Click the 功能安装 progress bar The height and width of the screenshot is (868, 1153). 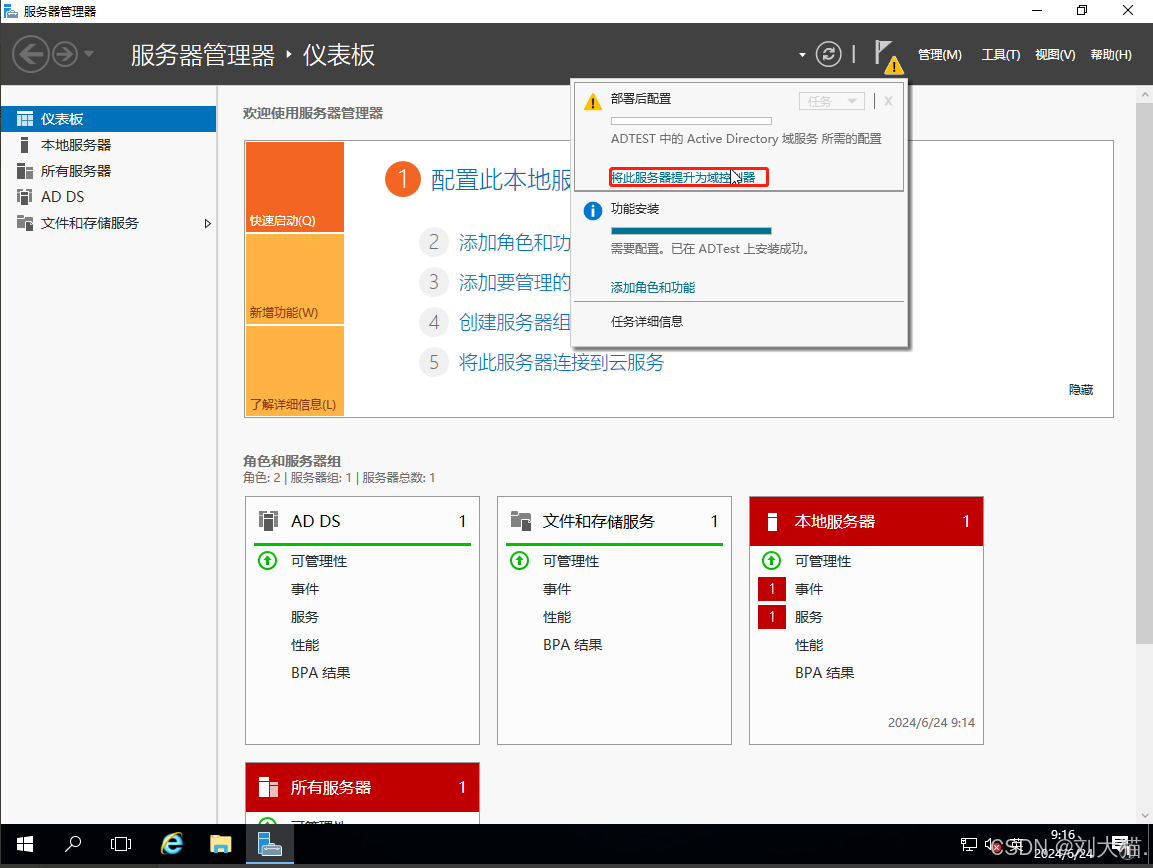(x=691, y=231)
